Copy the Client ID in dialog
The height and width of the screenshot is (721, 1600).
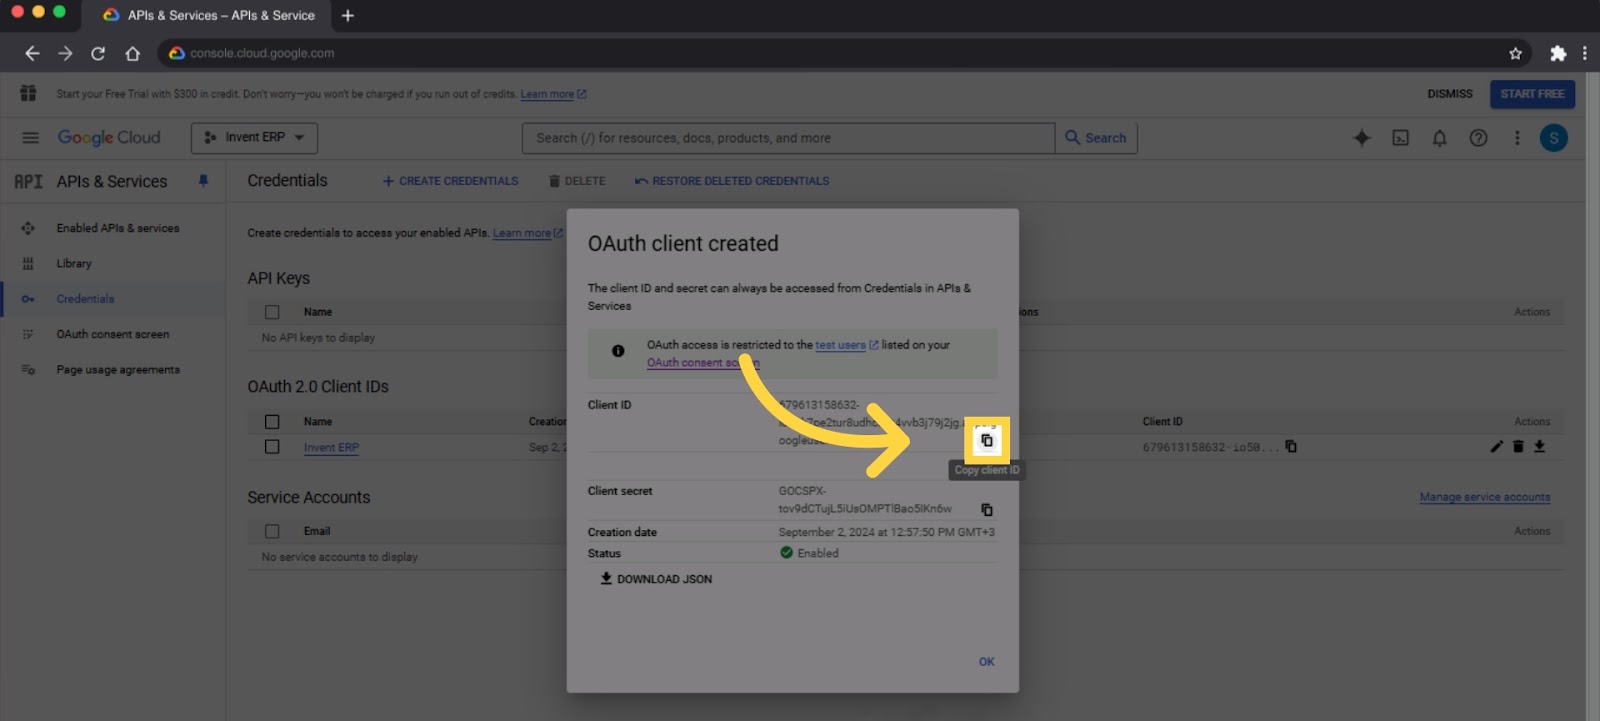tap(987, 441)
